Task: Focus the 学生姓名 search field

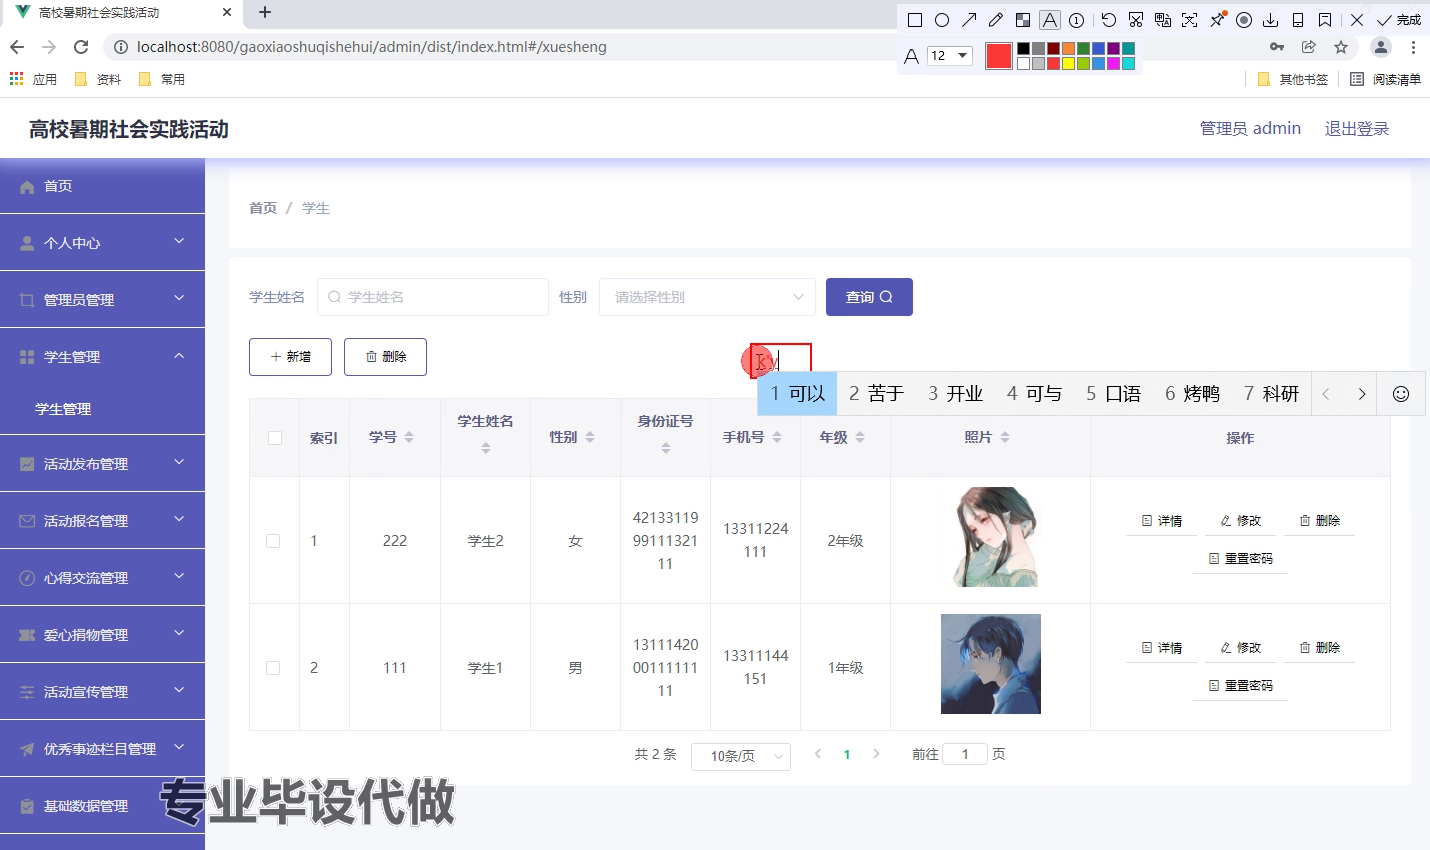Action: tap(433, 297)
